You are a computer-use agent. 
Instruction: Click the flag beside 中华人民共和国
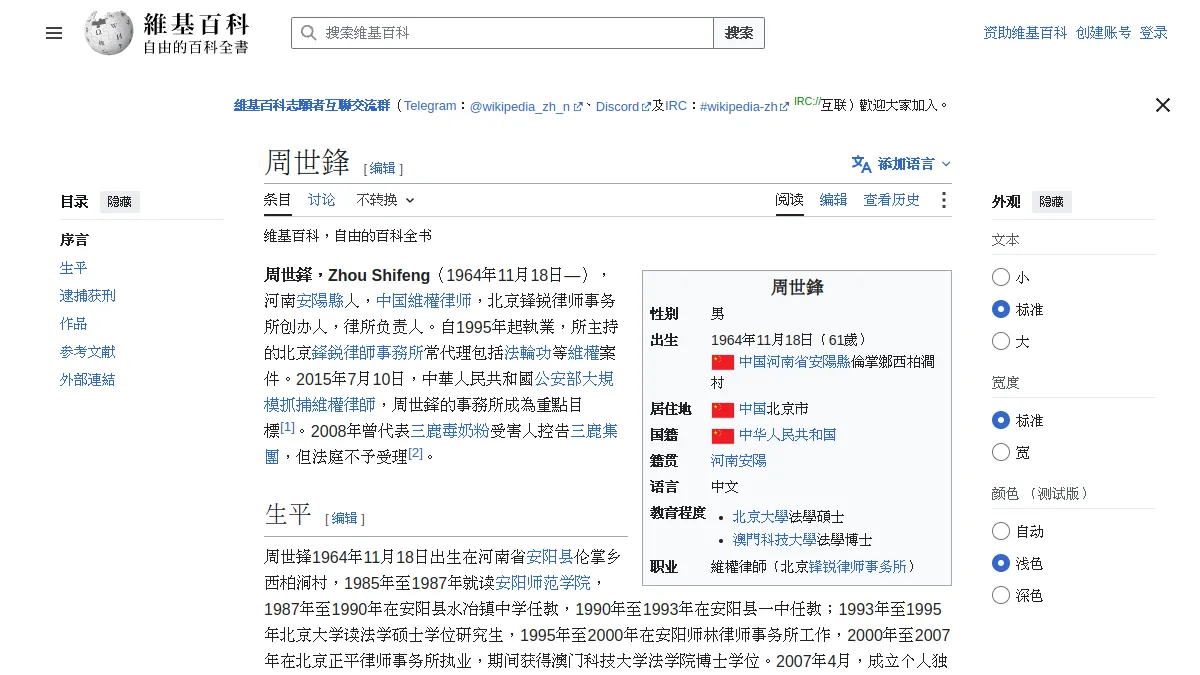(722, 436)
